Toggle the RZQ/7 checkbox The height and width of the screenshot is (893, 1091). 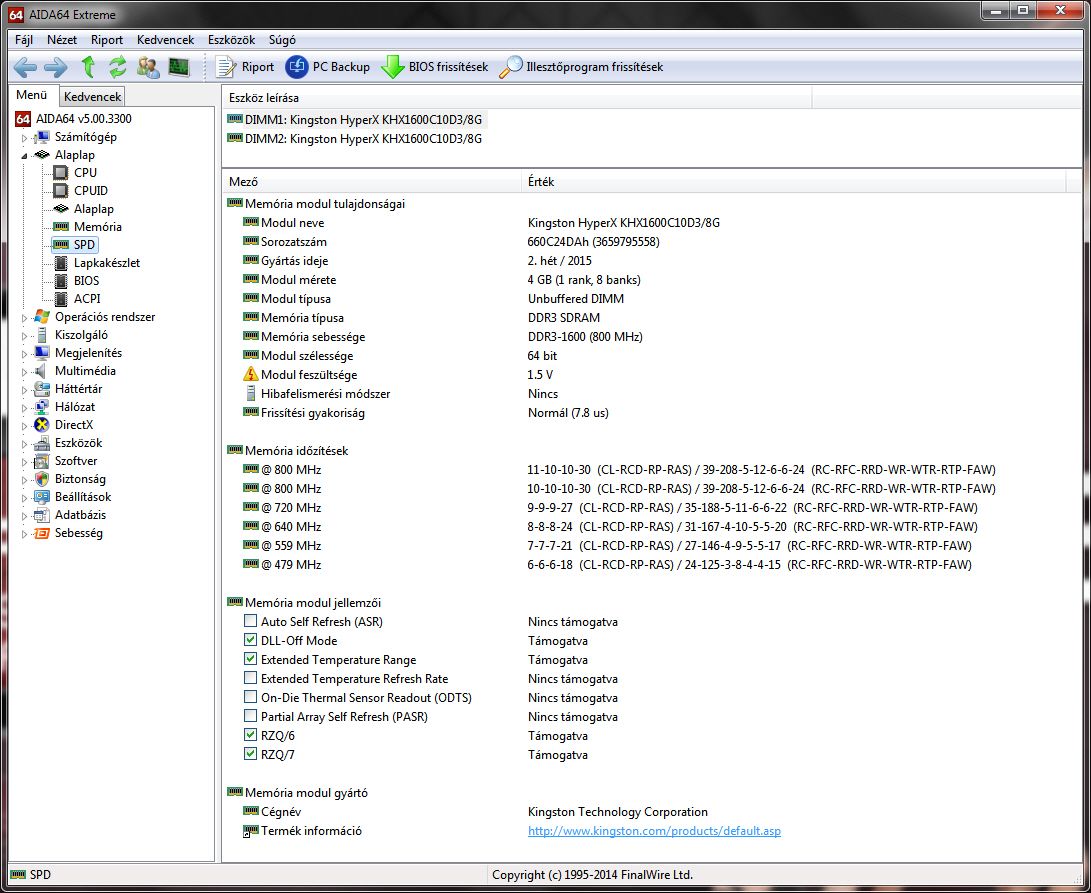(250, 754)
